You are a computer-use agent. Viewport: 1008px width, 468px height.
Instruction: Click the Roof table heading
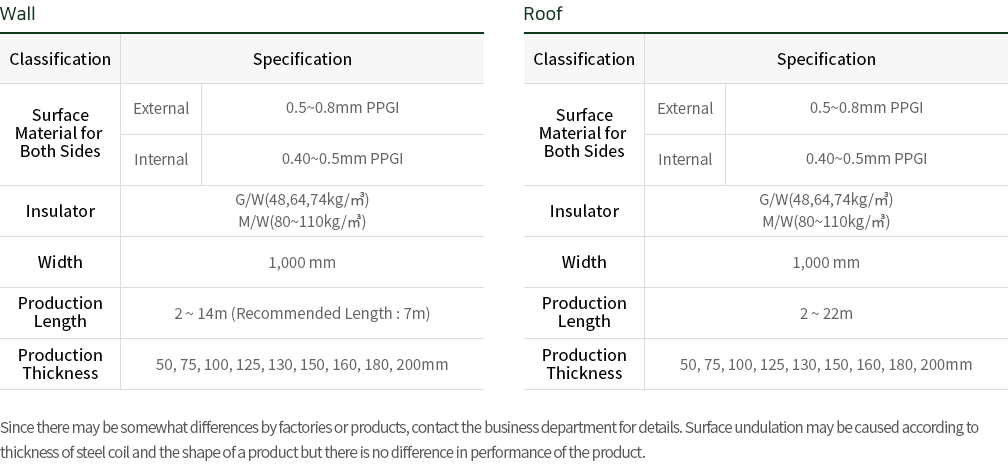[x=543, y=14]
